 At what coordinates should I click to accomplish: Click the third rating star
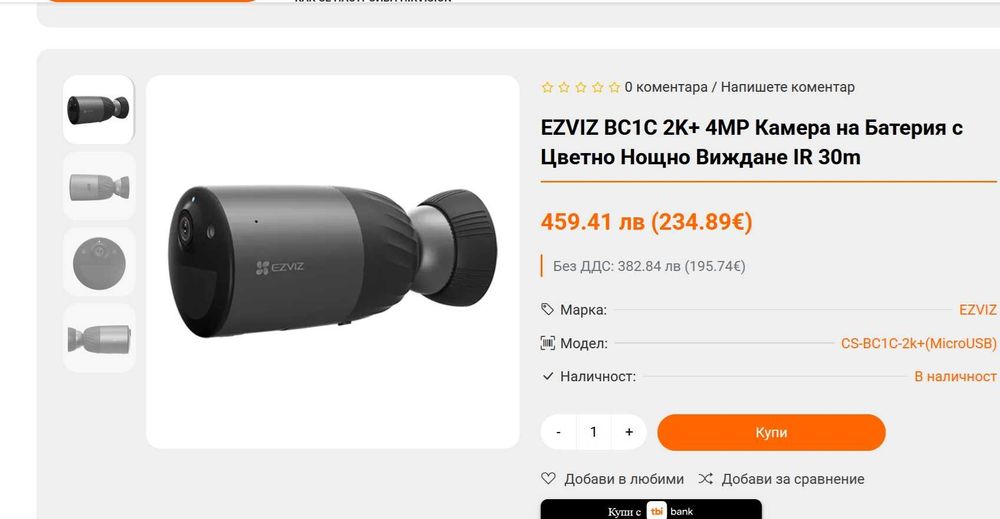point(580,87)
